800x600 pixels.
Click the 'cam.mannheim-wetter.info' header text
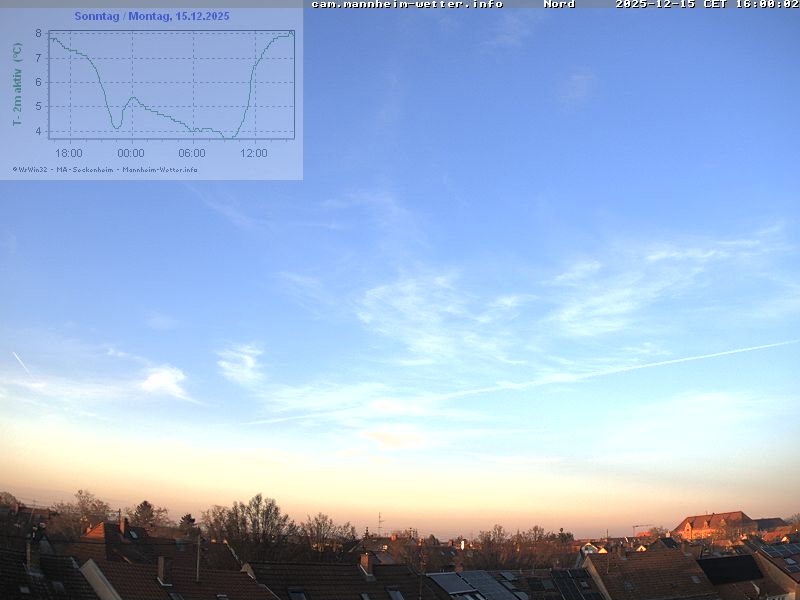click(407, 4)
